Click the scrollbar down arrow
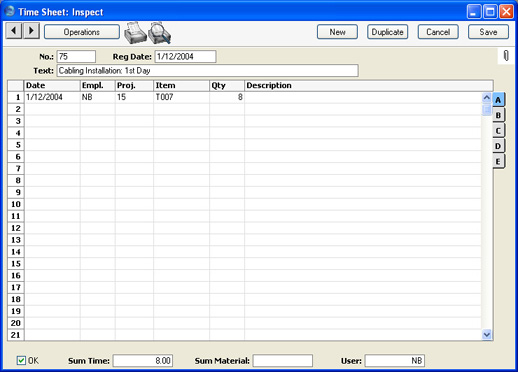The image size is (518, 372). click(487, 334)
